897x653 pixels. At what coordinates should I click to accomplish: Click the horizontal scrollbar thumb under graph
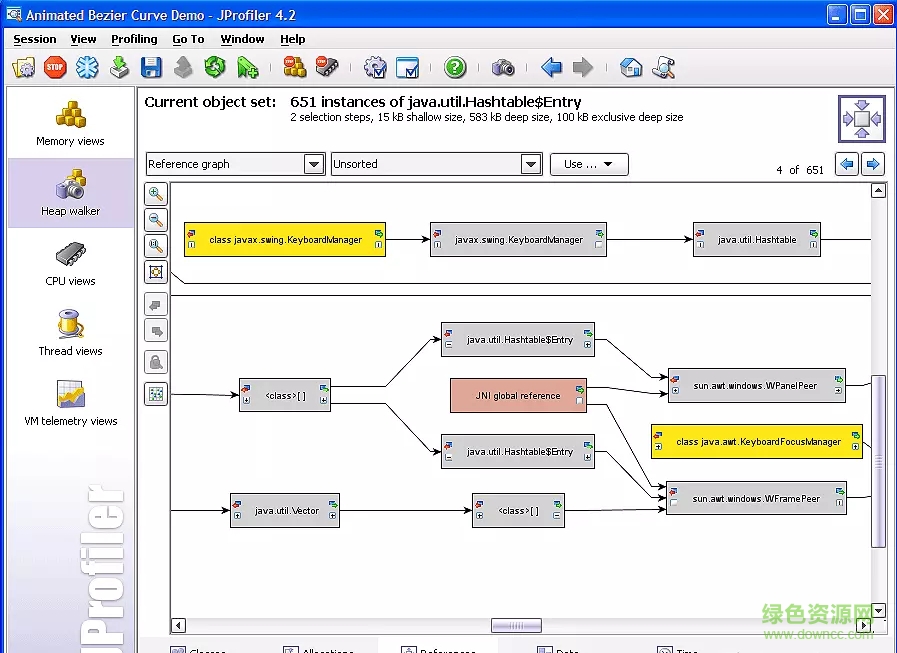click(516, 626)
